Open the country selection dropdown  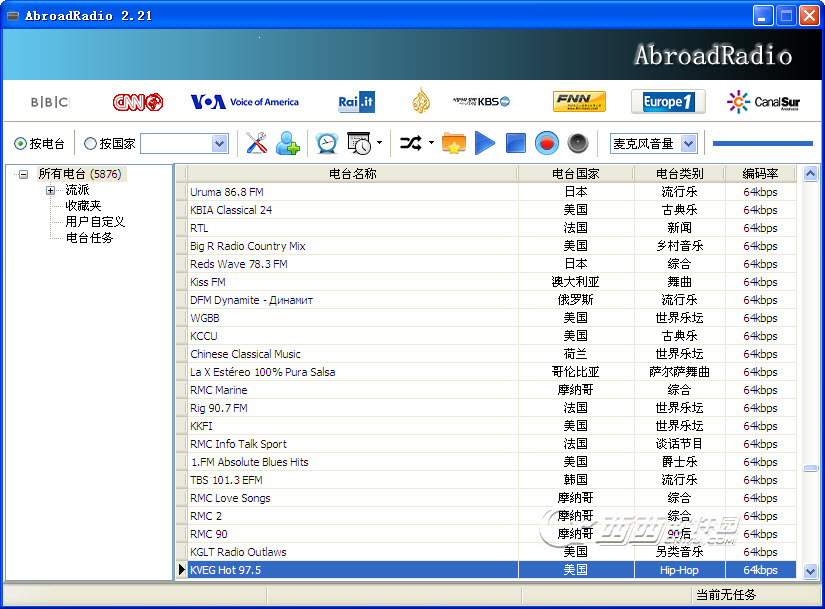coord(220,144)
